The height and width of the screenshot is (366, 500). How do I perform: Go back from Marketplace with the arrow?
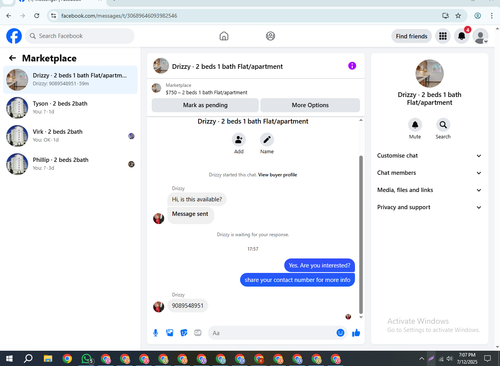click(x=12, y=58)
